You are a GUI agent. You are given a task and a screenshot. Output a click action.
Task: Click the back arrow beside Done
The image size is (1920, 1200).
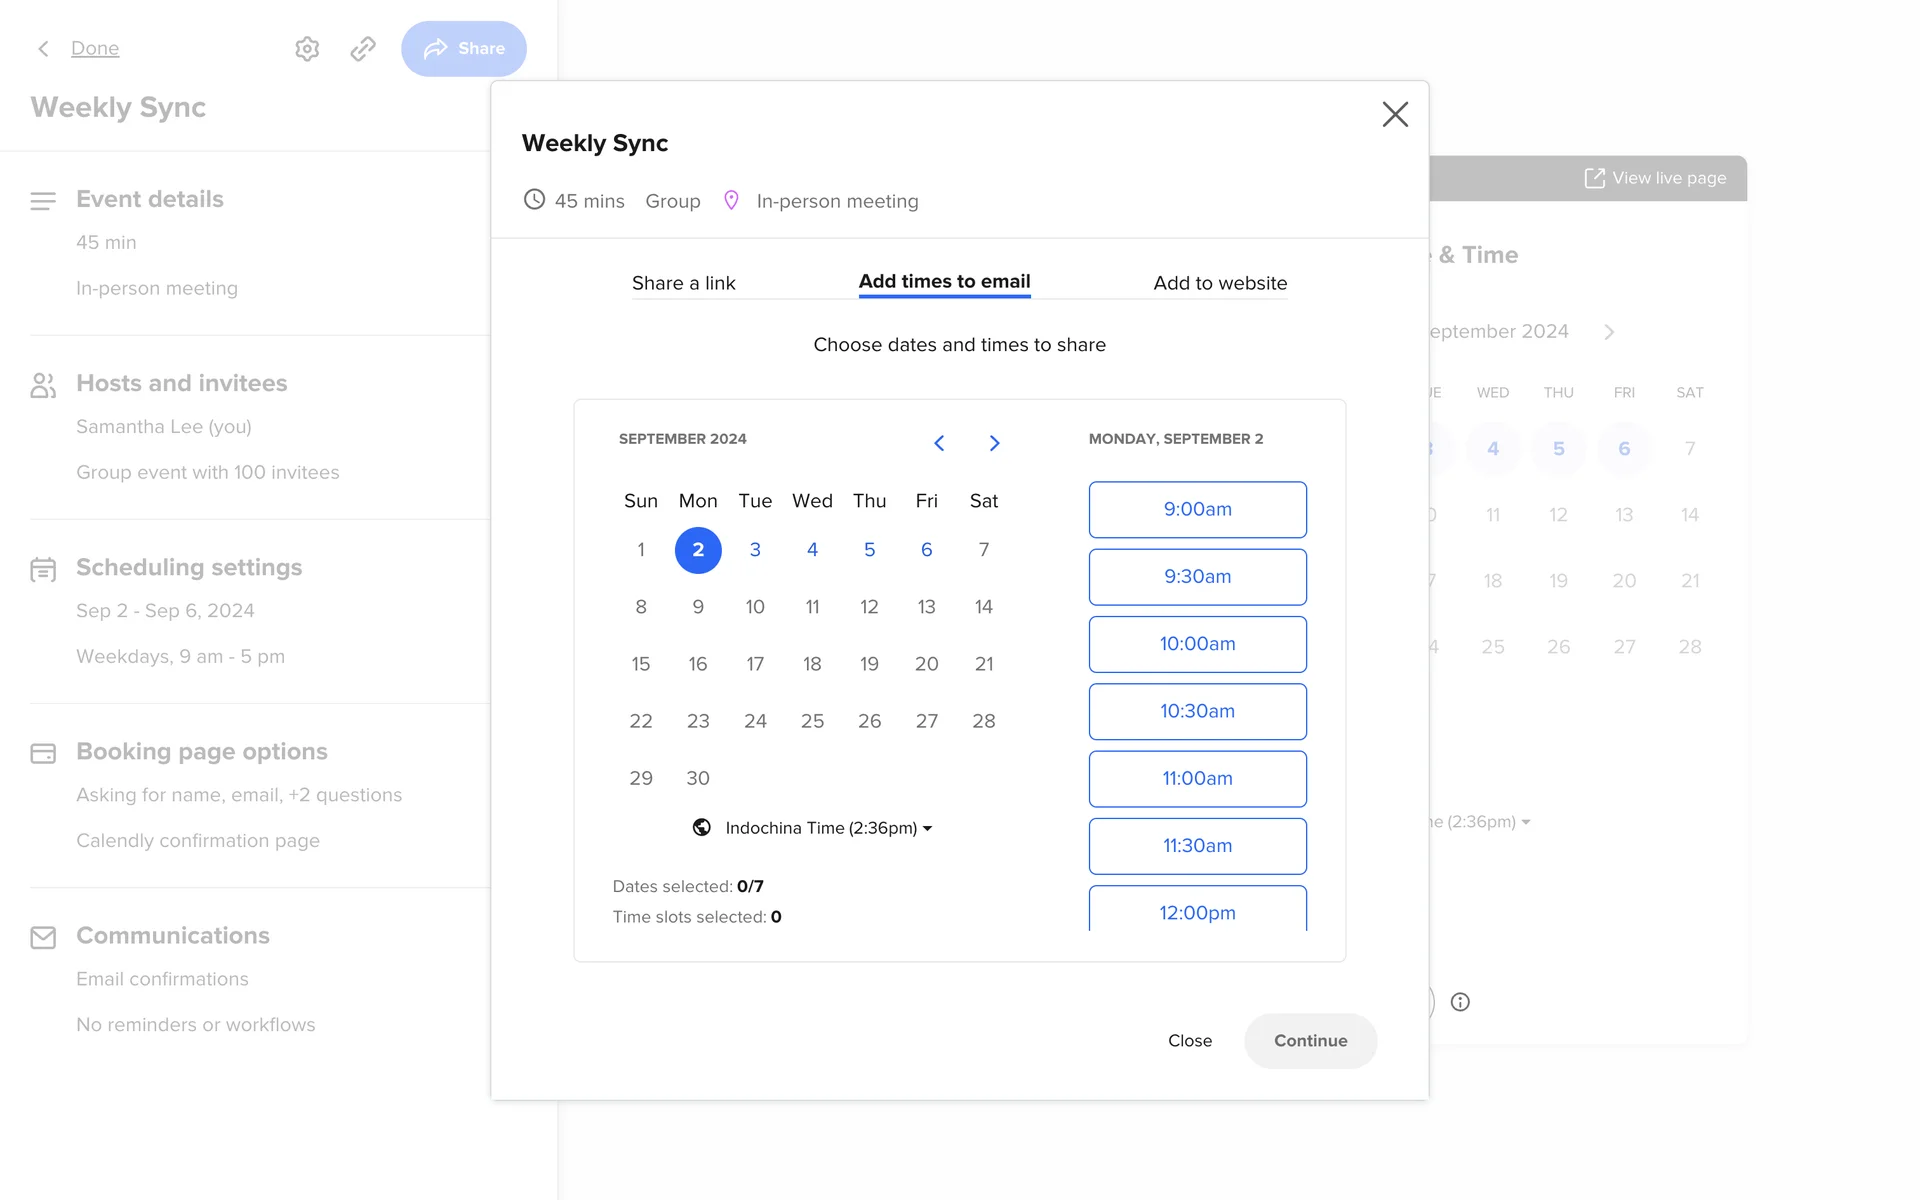43,49
